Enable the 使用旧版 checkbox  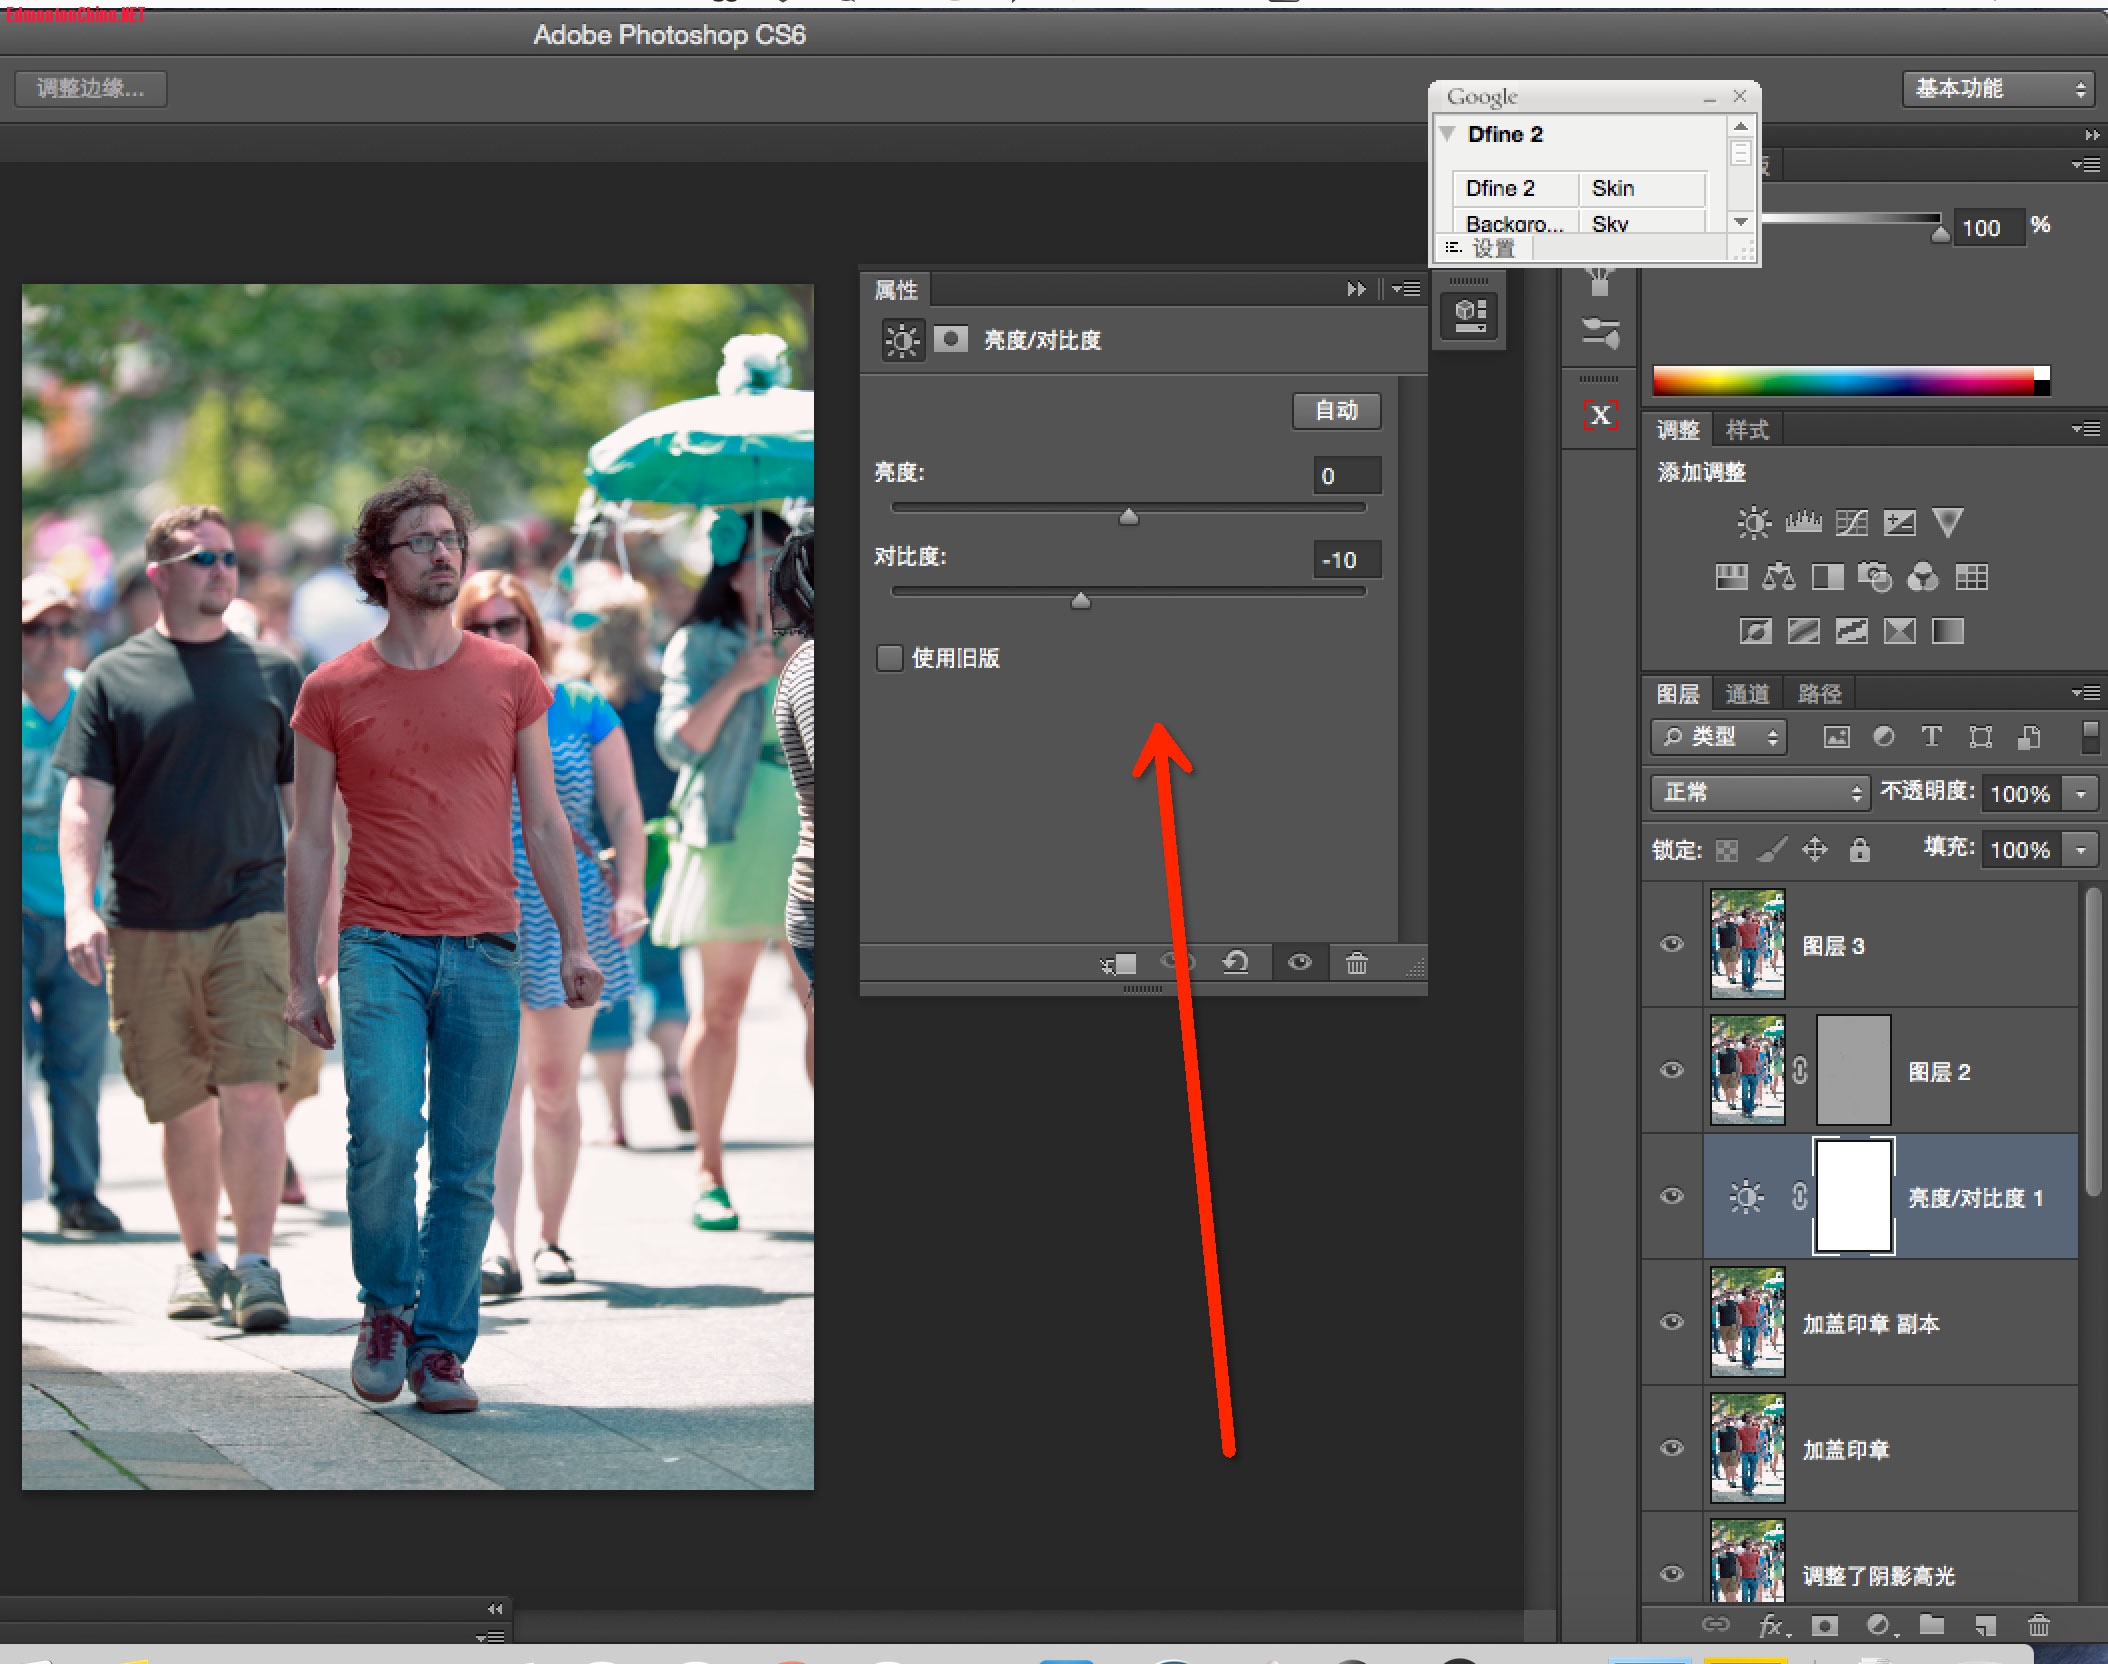click(889, 657)
